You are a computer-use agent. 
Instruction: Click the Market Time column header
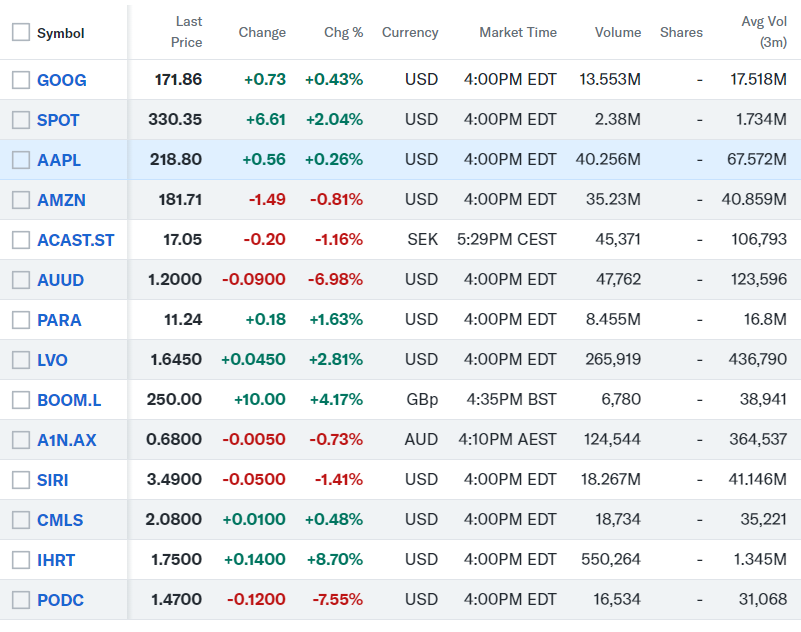(x=517, y=32)
